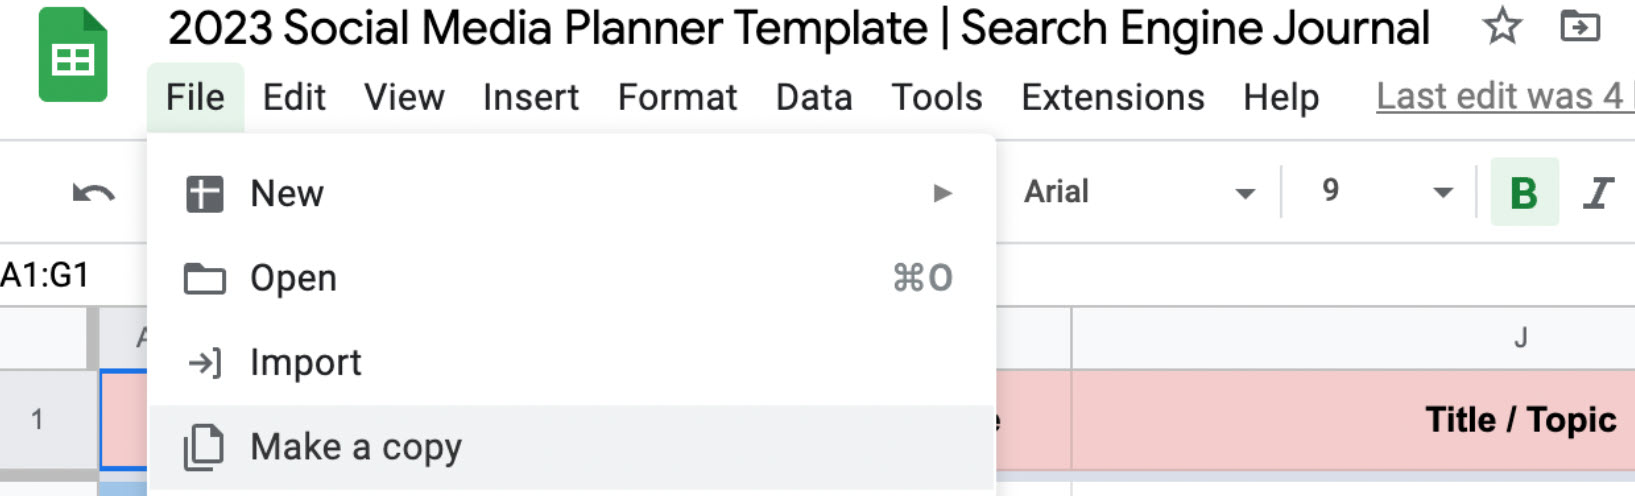Select Make a copy

click(x=571, y=447)
